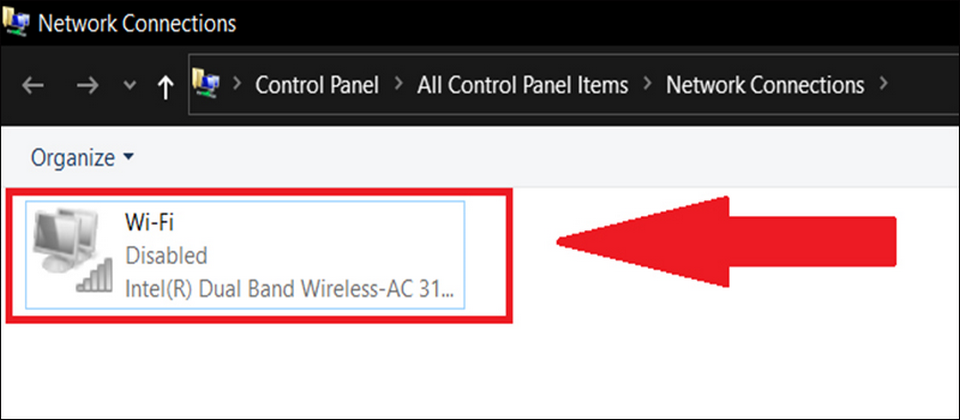
Task: Expand the chevron before Control Panel
Action: (x=237, y=85)
